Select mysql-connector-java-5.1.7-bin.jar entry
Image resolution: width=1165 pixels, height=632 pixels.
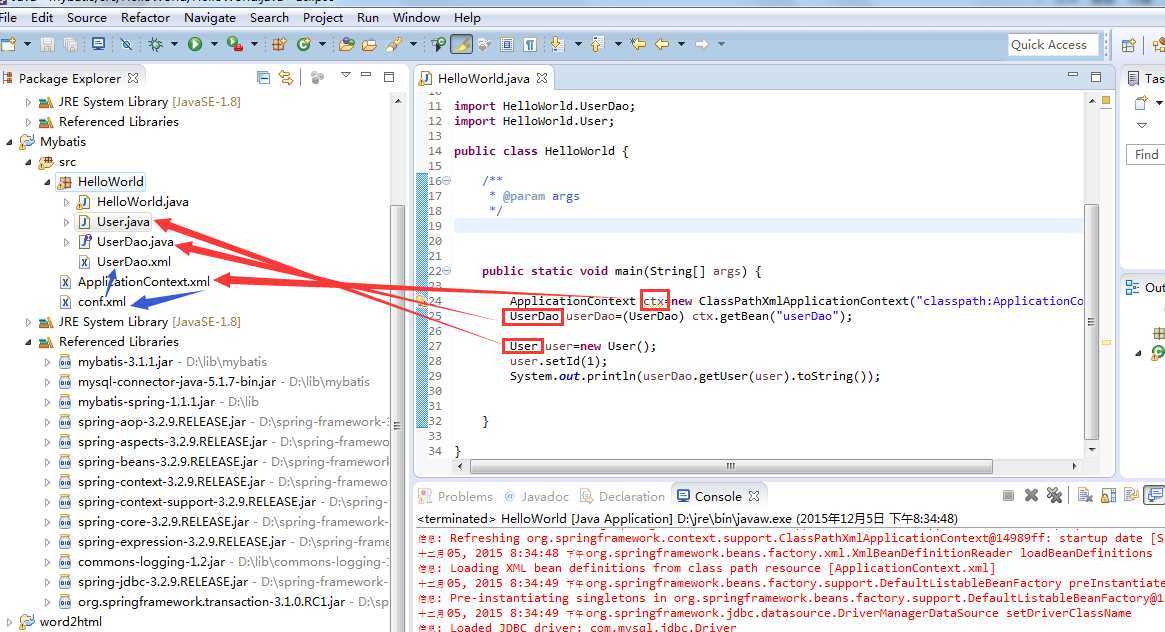[177, 382]
